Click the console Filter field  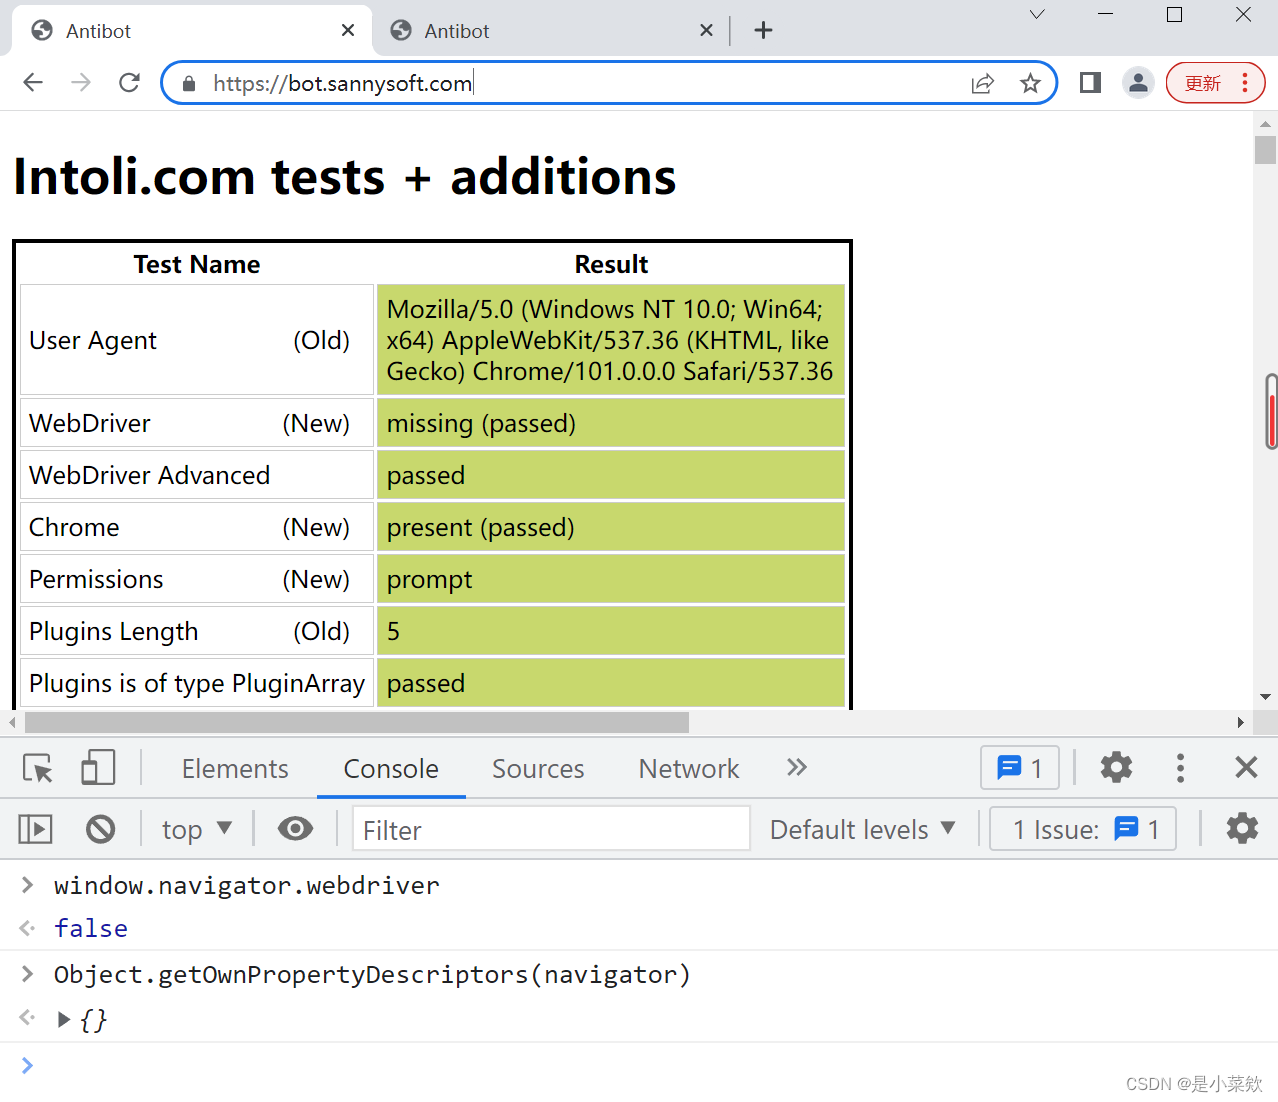[551, 829]
